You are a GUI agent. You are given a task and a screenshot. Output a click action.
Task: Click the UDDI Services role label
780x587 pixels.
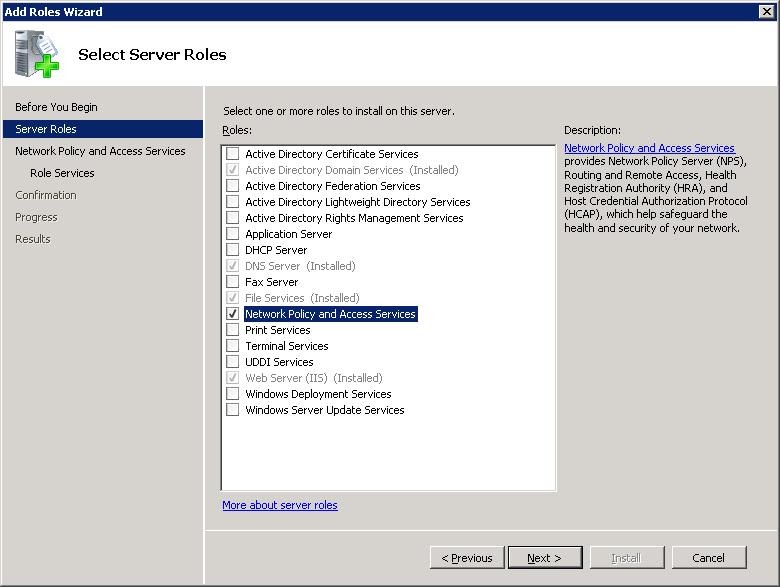(279, 362)
